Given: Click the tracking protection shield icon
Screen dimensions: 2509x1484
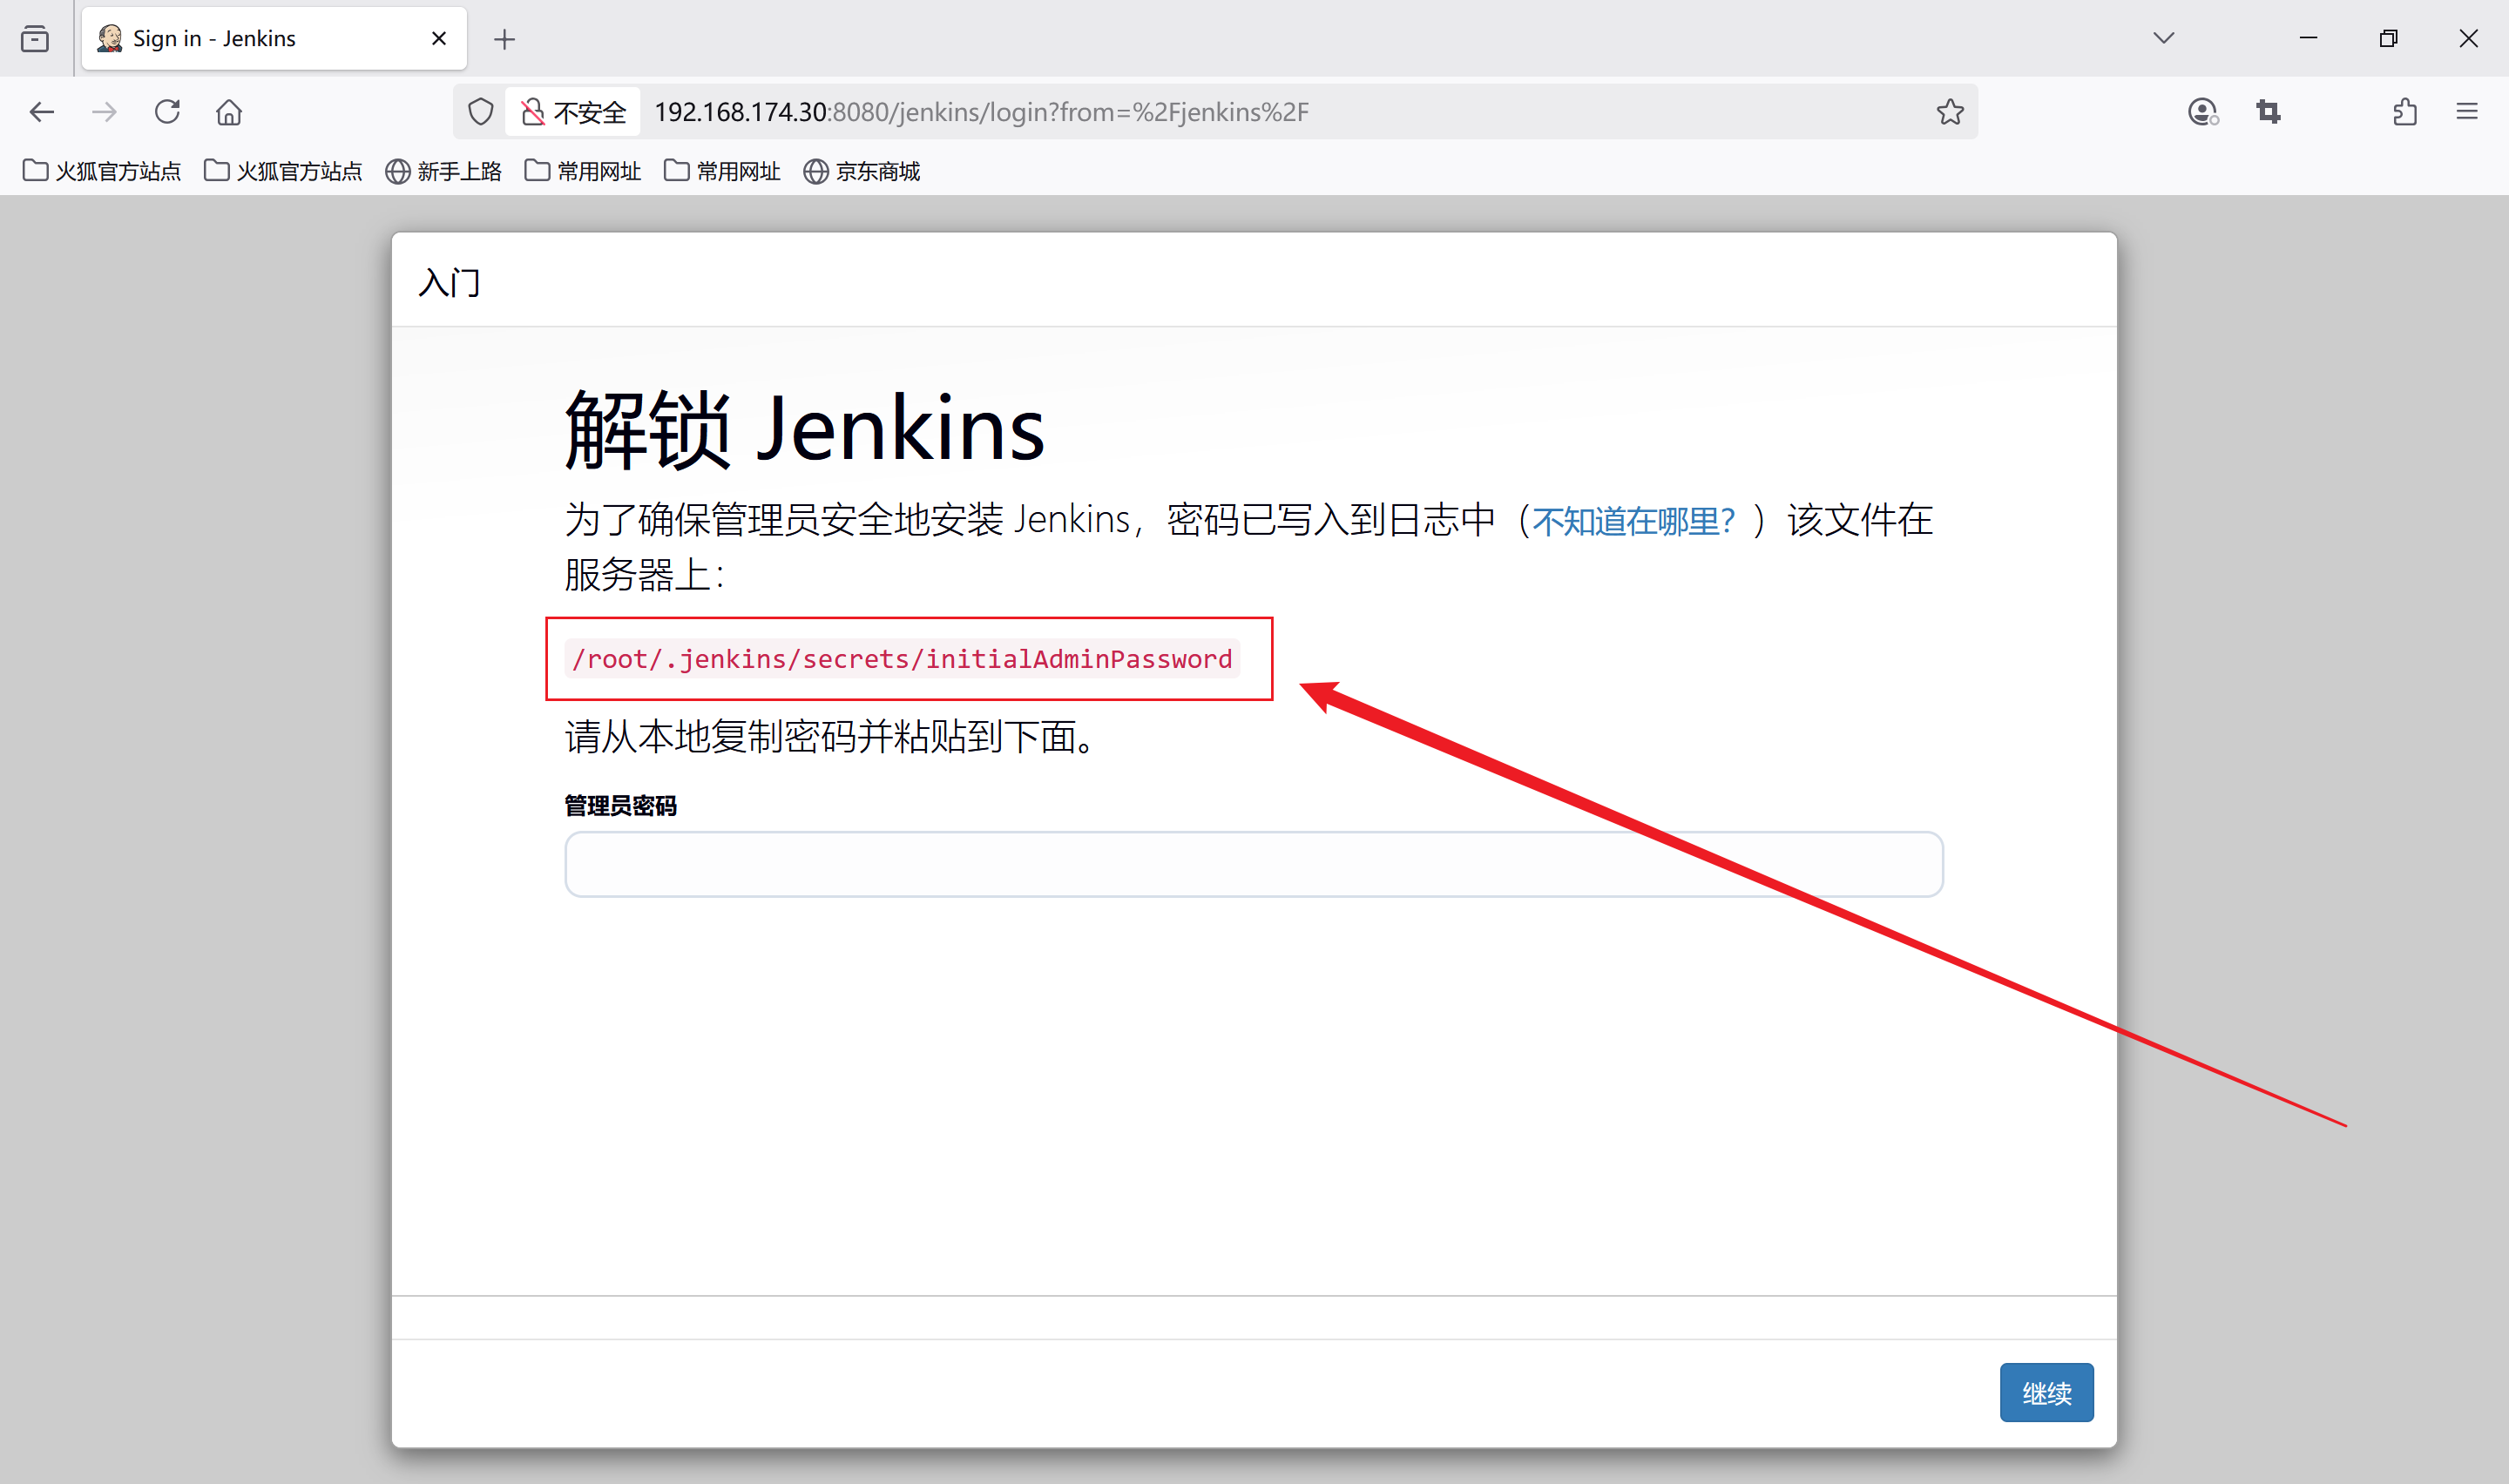Looking at the screenshot, I should (481, 112).
